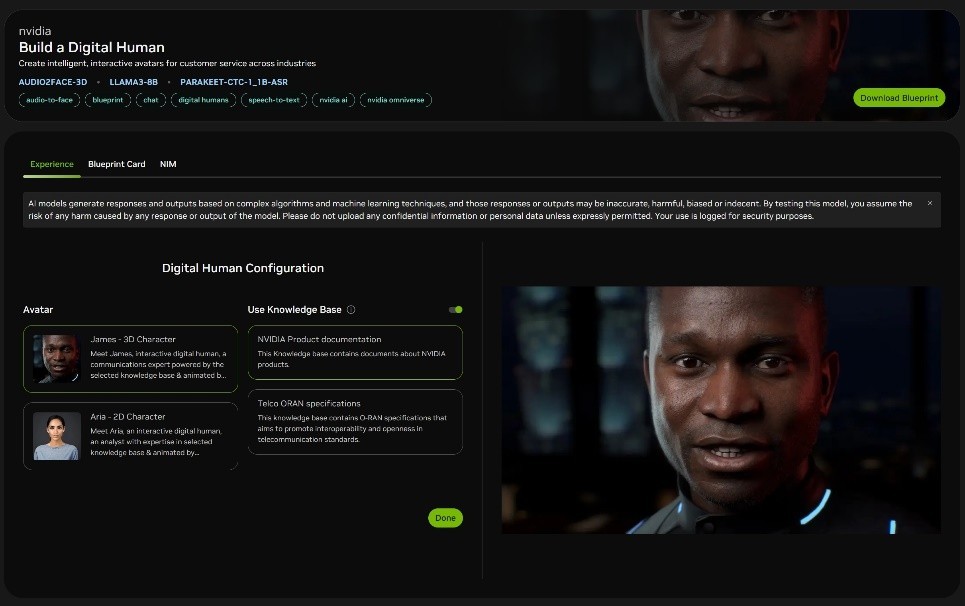Open the NIM tab
Image resolution: width=965 pixels, height=606 pixels.
[x=168, y=164]
